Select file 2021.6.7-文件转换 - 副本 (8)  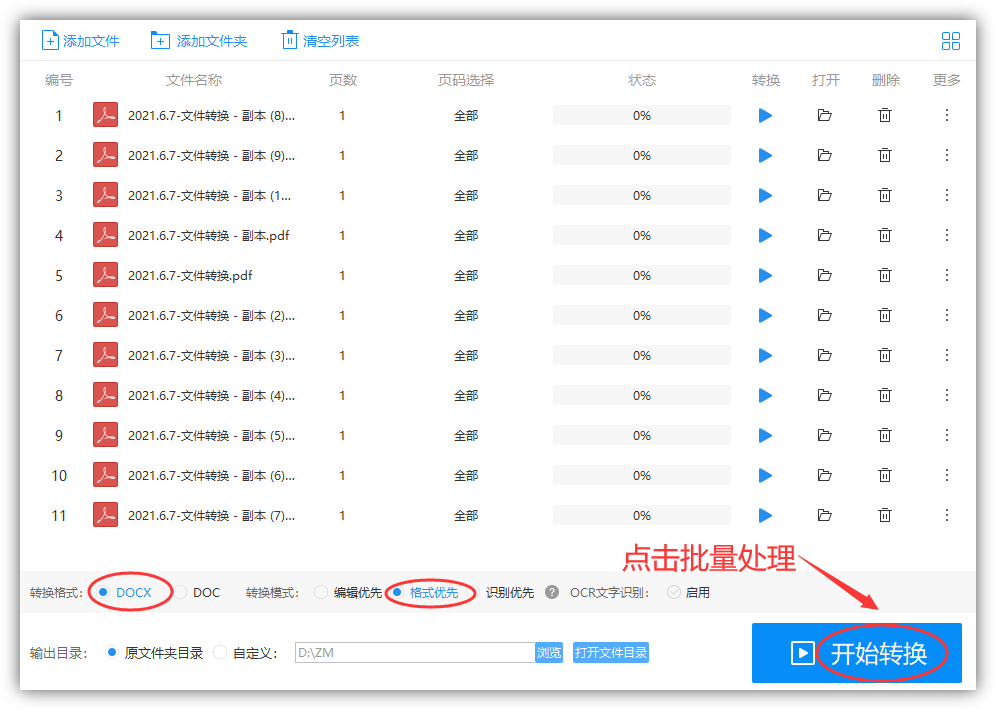[x=212, y=116]
